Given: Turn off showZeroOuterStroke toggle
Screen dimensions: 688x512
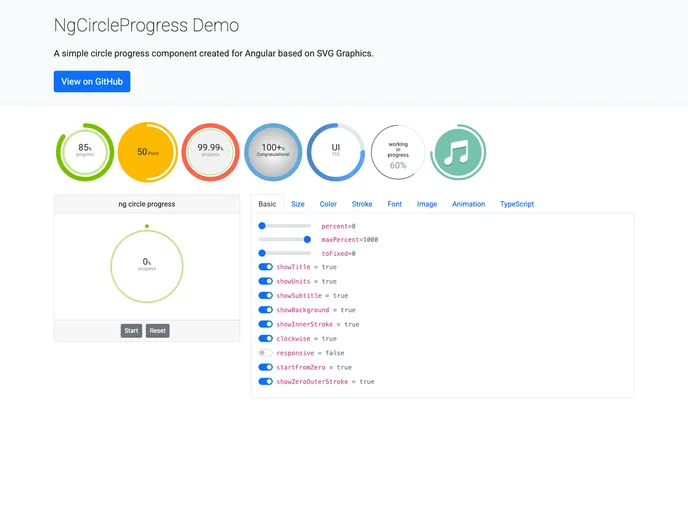Looking at the screenshot, I should point(265,381).
